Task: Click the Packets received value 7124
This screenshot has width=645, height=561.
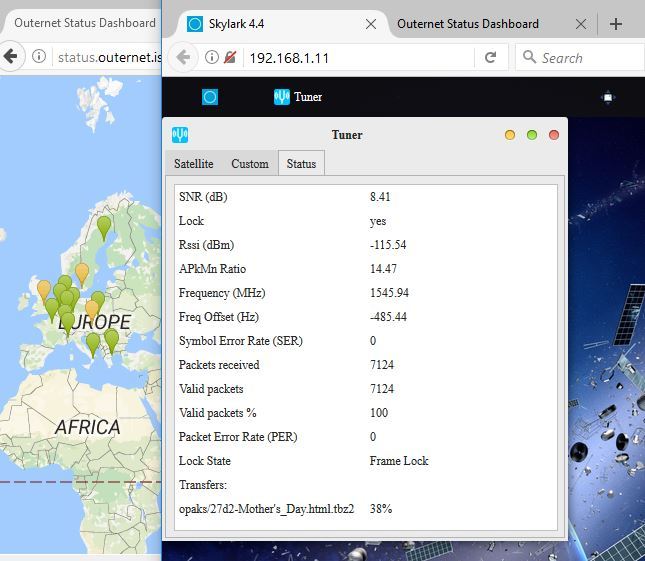Action: 382,365
